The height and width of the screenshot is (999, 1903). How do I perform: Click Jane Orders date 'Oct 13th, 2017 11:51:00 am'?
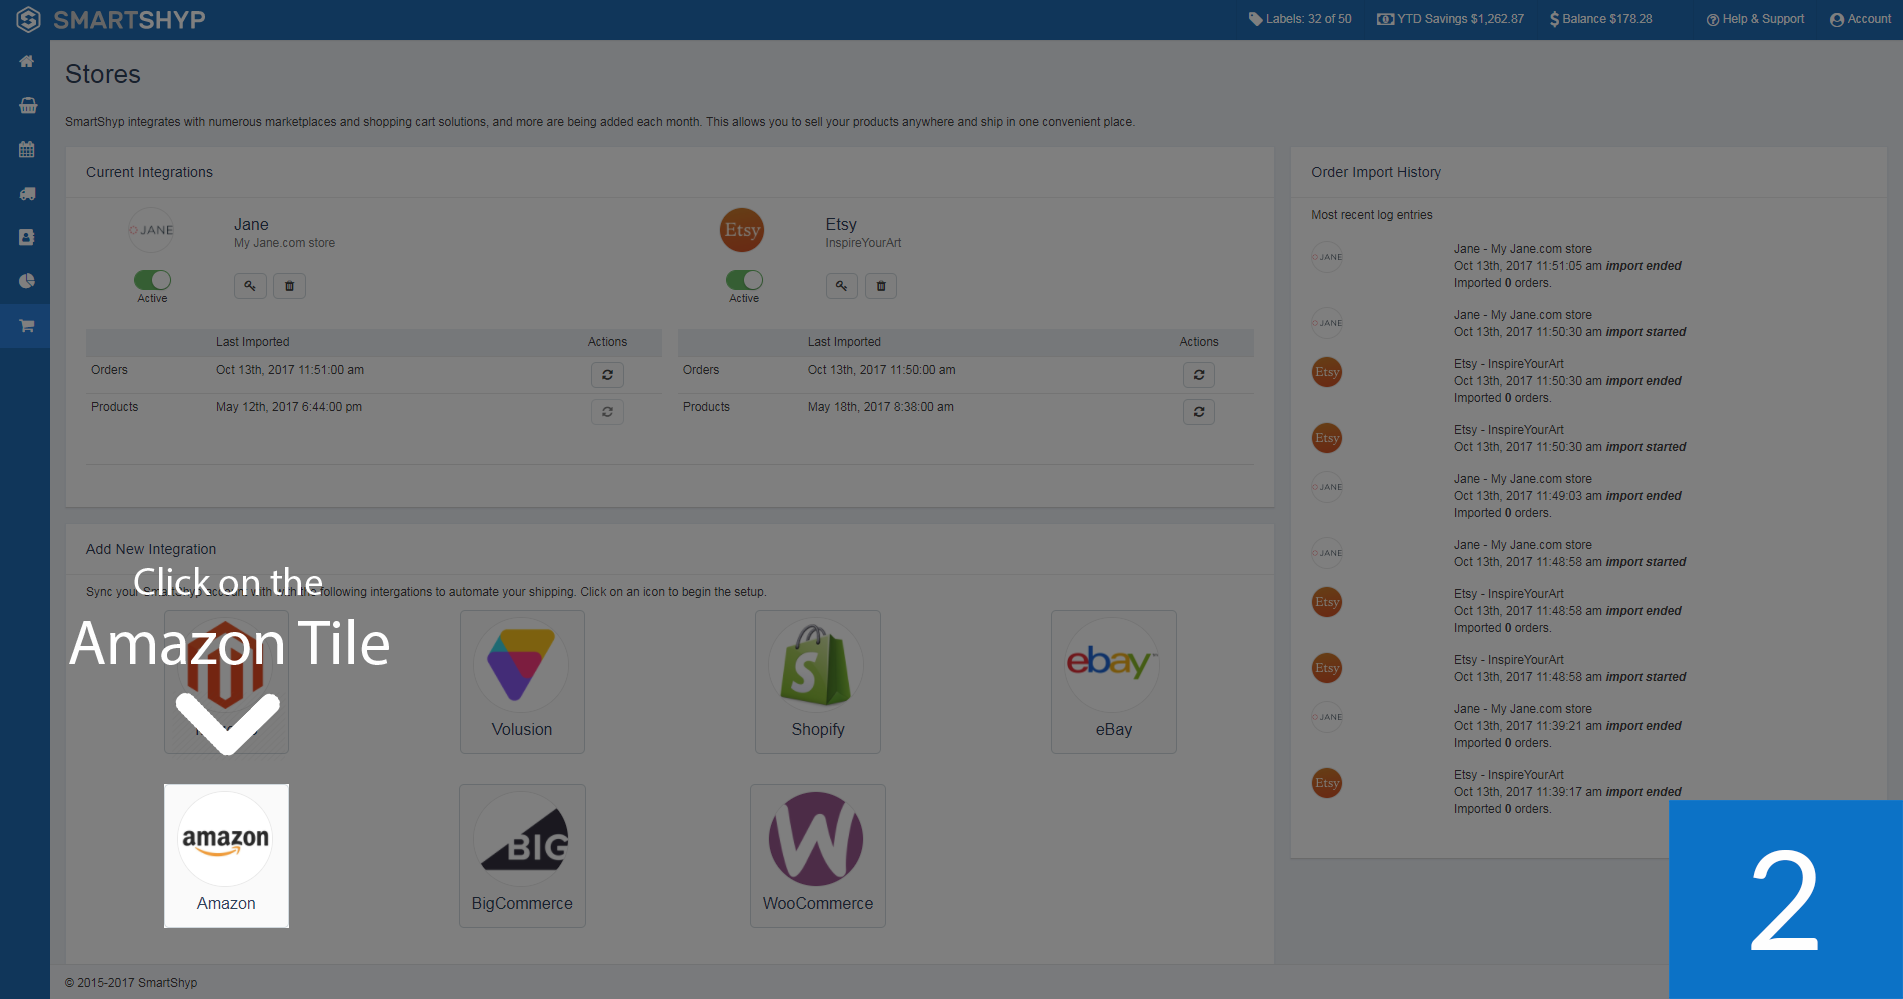pos(290,370)
